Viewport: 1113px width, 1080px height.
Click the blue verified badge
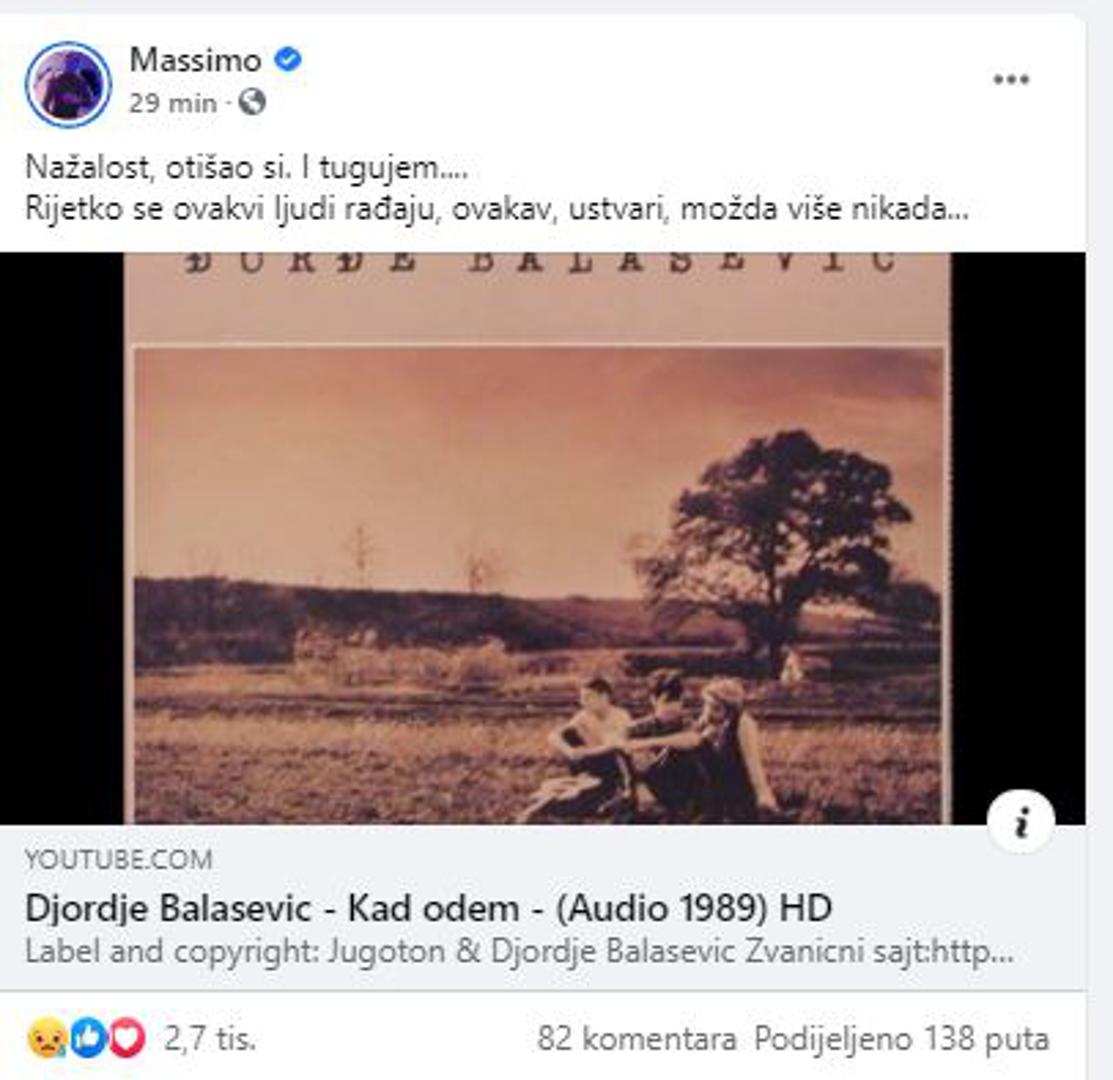[287, 59]
